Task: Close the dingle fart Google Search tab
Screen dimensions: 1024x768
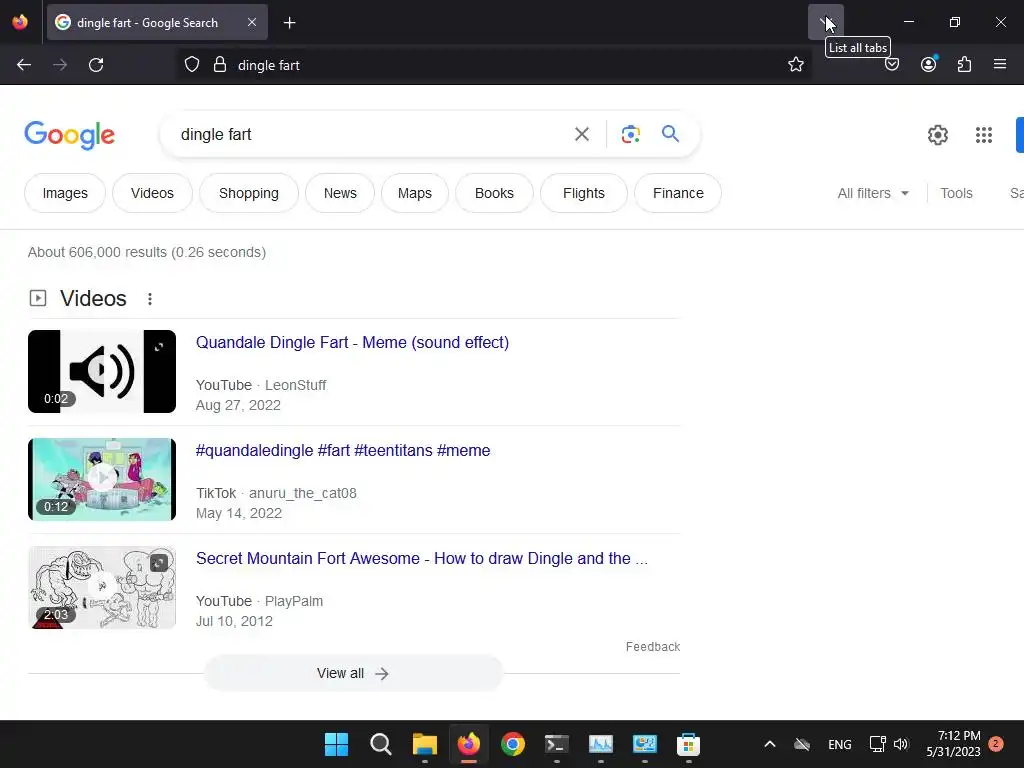Action: pos(252,22)
